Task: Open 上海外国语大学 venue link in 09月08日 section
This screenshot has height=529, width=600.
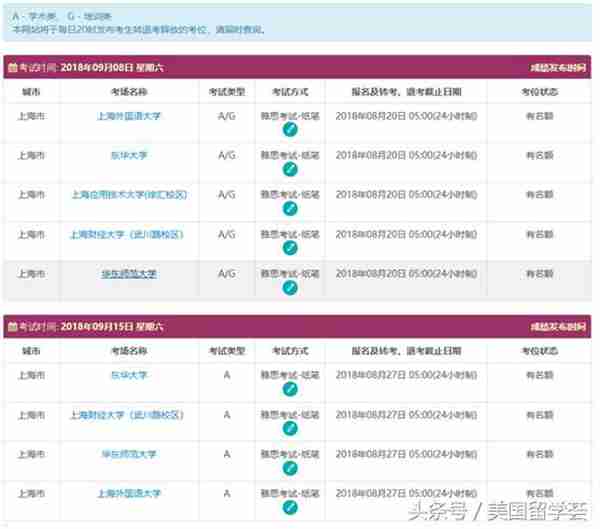Action: 129,116
